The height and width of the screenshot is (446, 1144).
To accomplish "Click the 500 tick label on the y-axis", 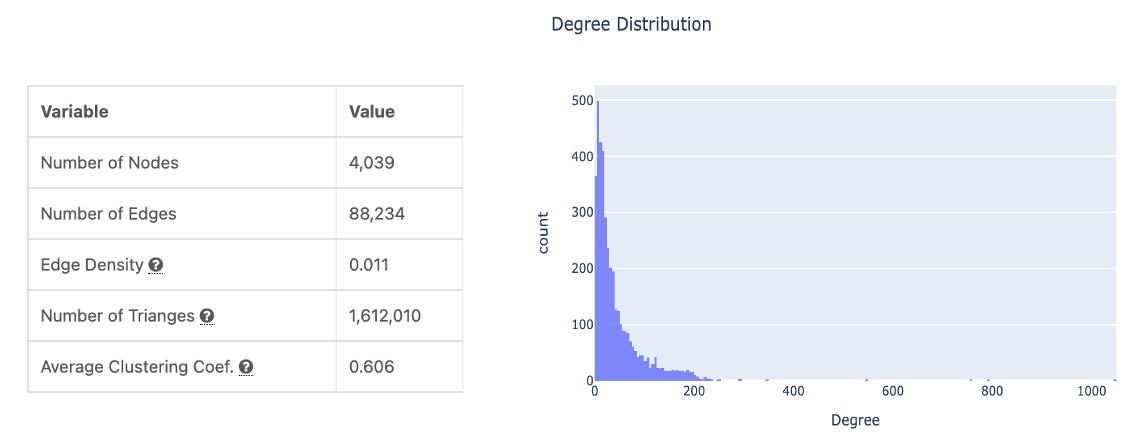I will [580, 100].
